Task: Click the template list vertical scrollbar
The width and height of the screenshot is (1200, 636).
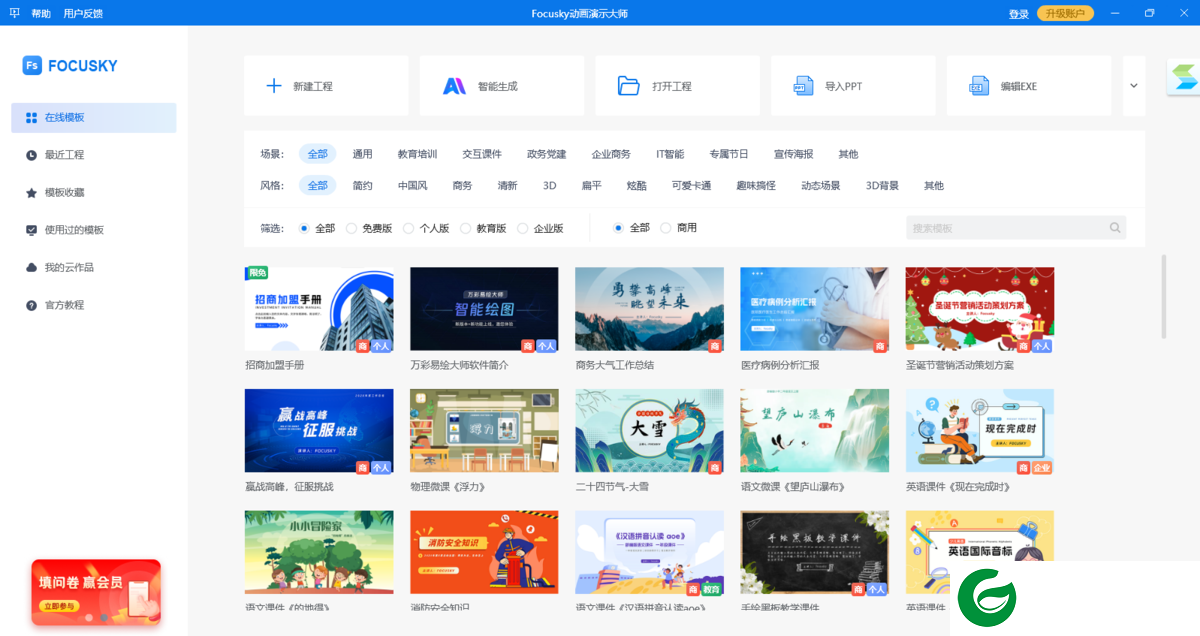Action: [x=1163, y=297]
